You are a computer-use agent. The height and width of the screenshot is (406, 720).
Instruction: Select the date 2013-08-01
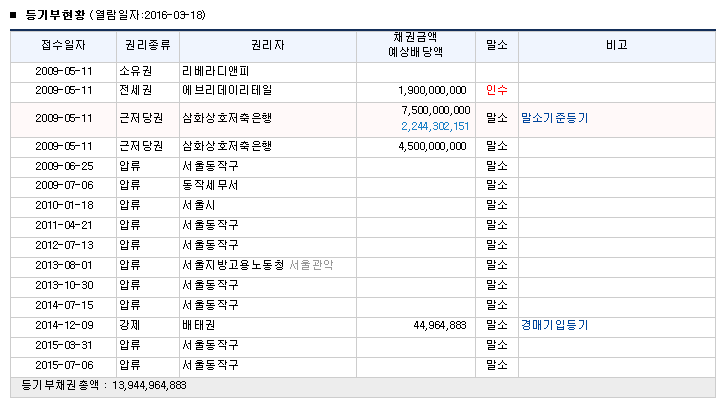click(x=64, y=265)
